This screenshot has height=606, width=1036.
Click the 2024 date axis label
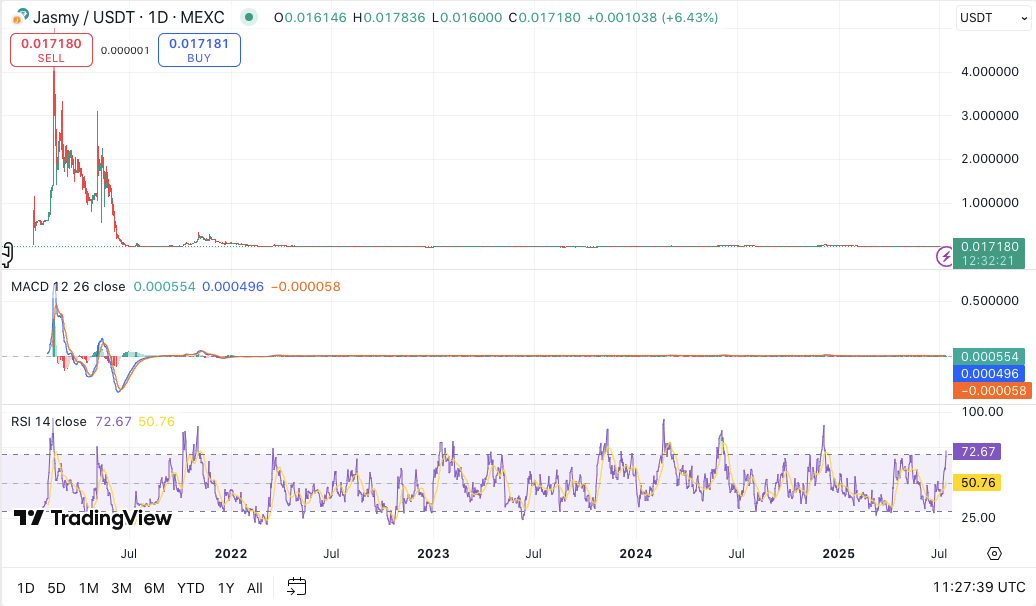tap(636, 554)
